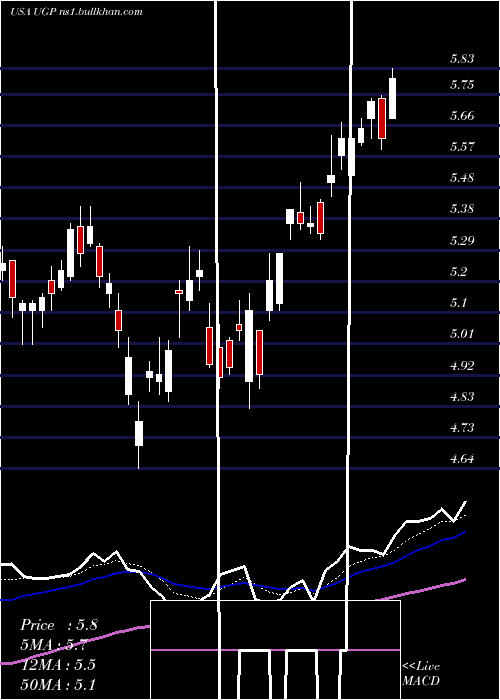Click the 5MA : 5.7 readout
The height and width of the screenshot is (700, 500).
tap(53, 645)
